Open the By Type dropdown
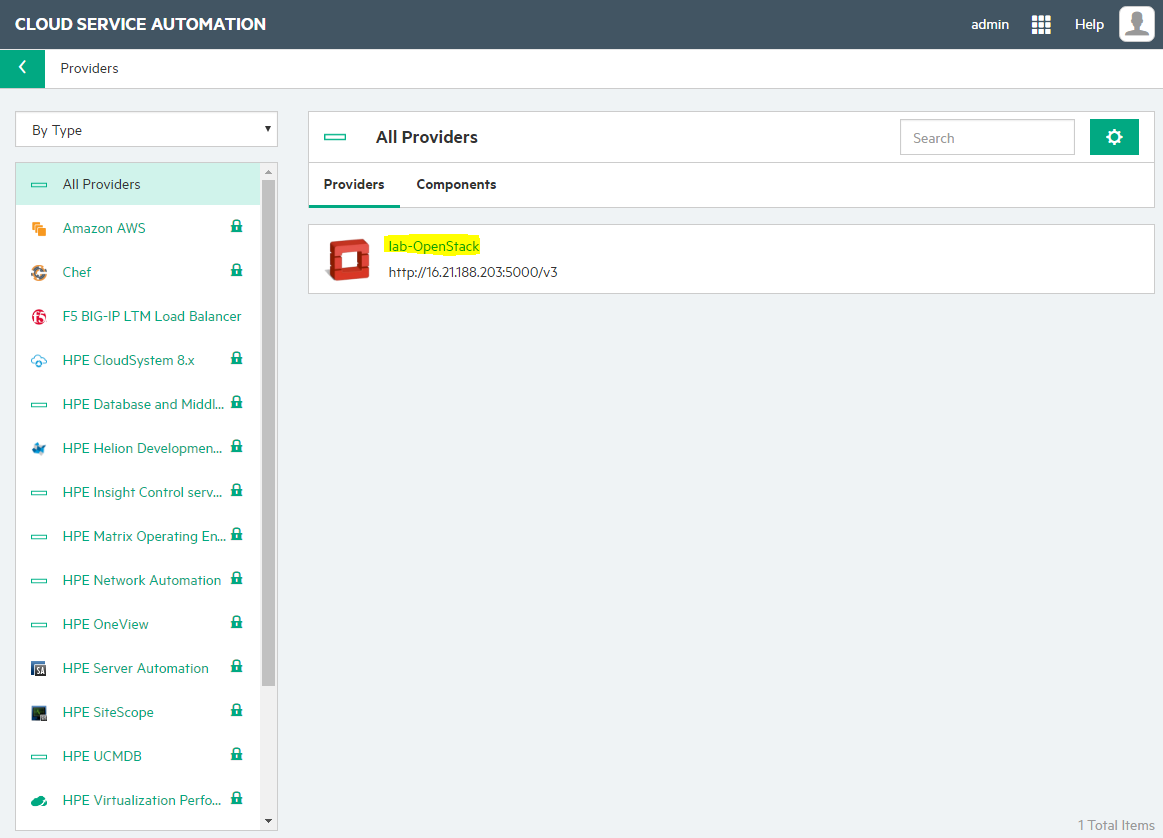Screen dimensions: 1163x838 (147, 130)
